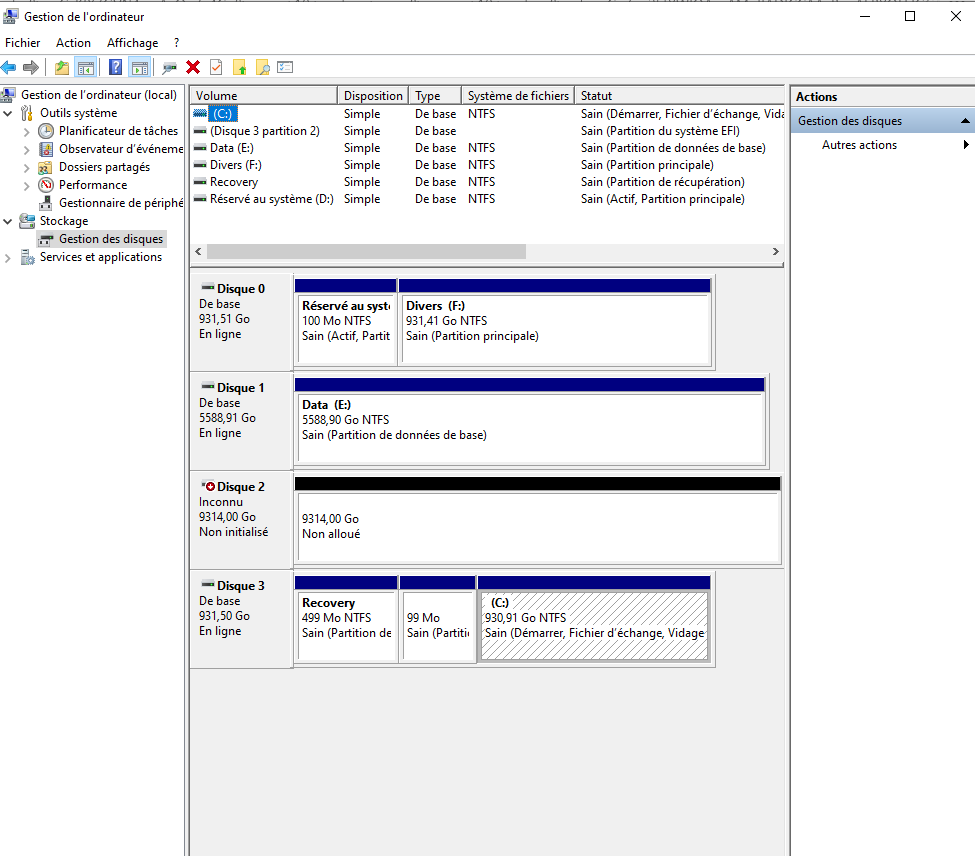Sort by Système de fichiers column header
The width and height of the screenshot is (975, 856).
[518, 96]
